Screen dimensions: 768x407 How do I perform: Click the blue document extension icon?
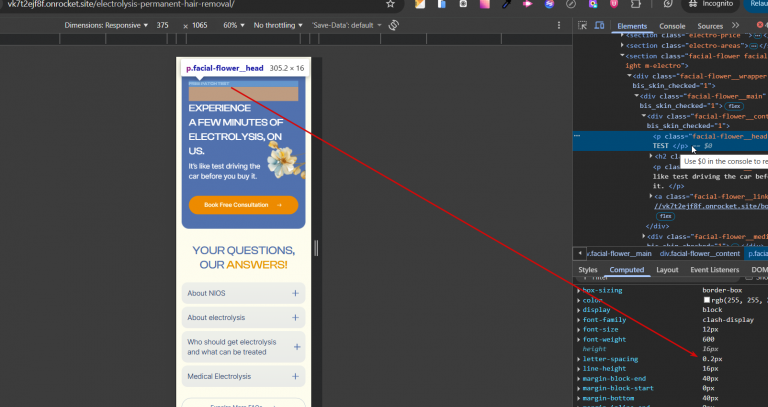pos(441,4)
